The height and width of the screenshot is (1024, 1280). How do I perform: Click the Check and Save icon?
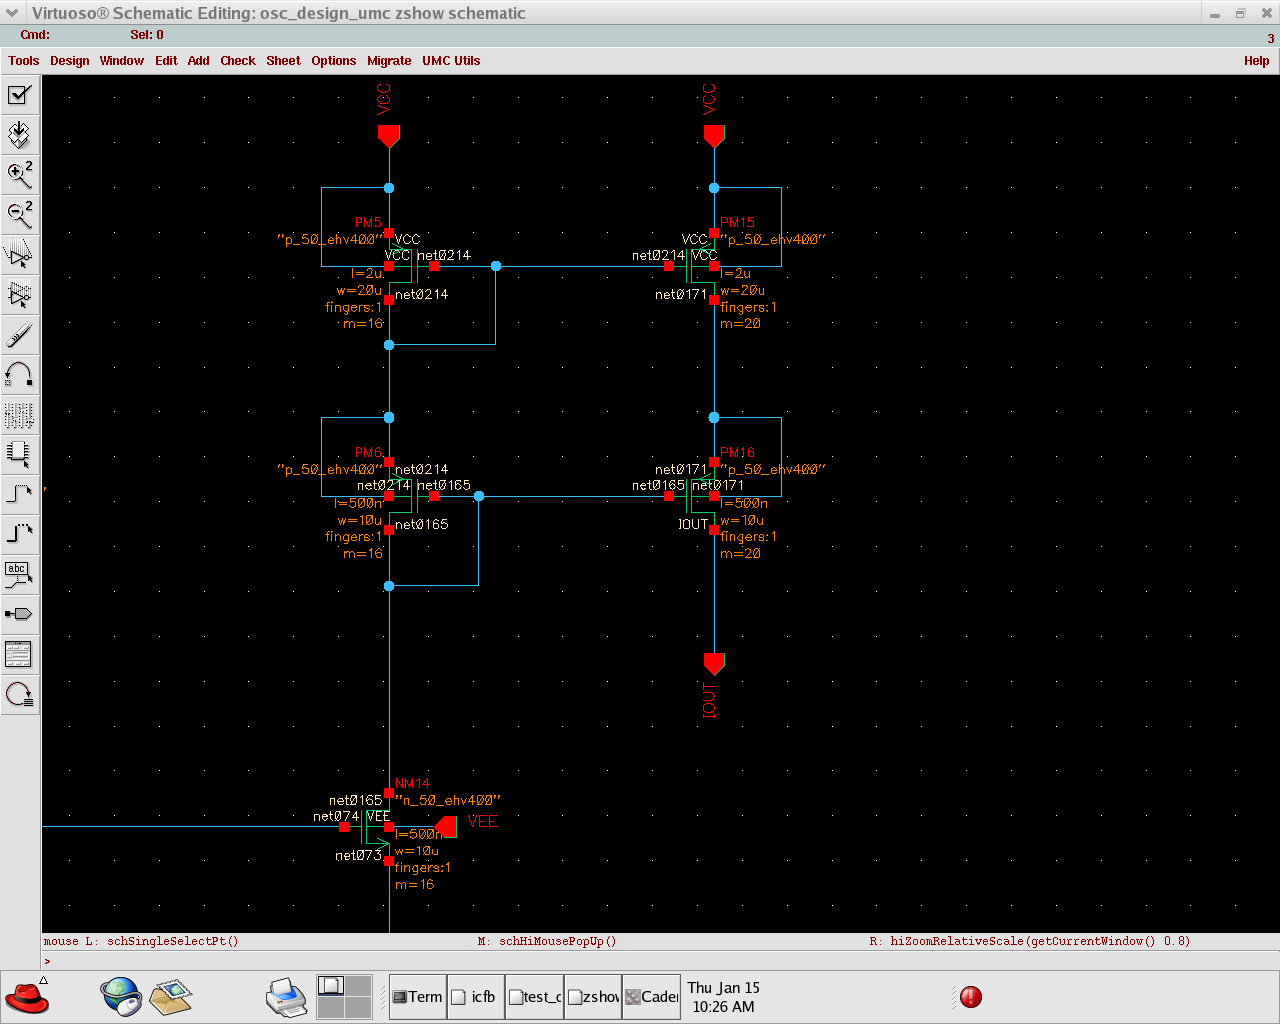pos(19,95)
